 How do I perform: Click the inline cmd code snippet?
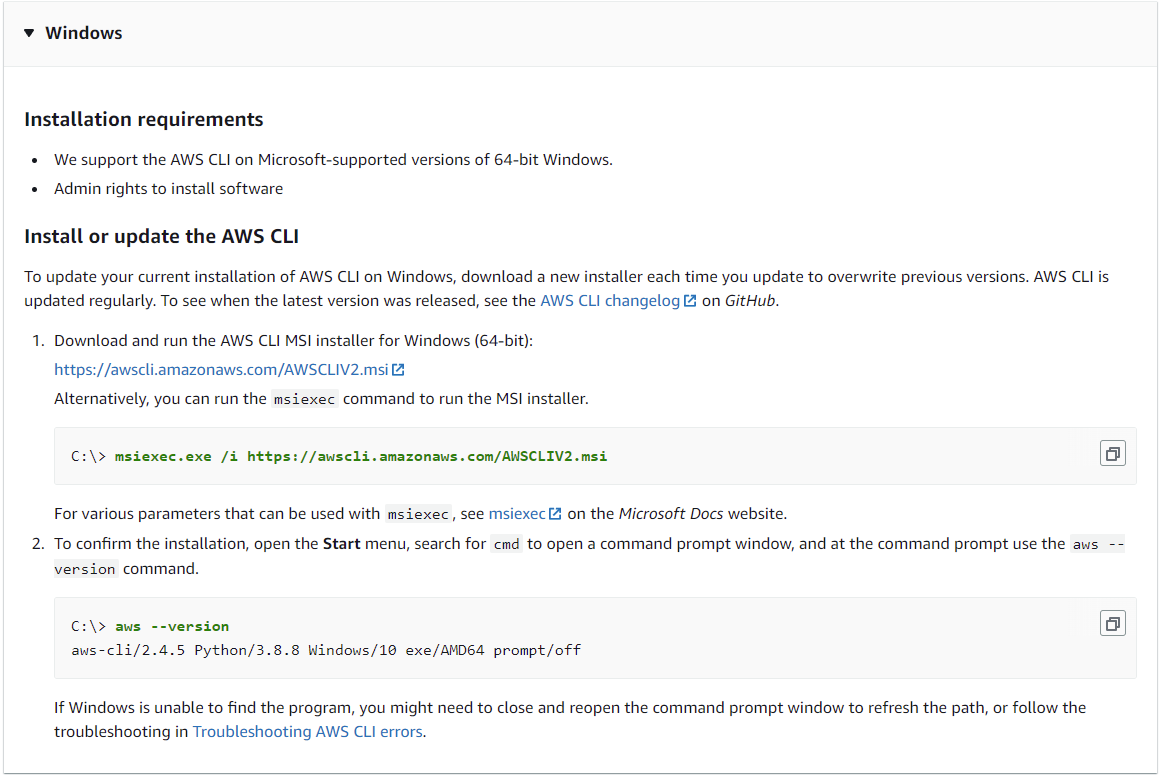pos(506,545)
